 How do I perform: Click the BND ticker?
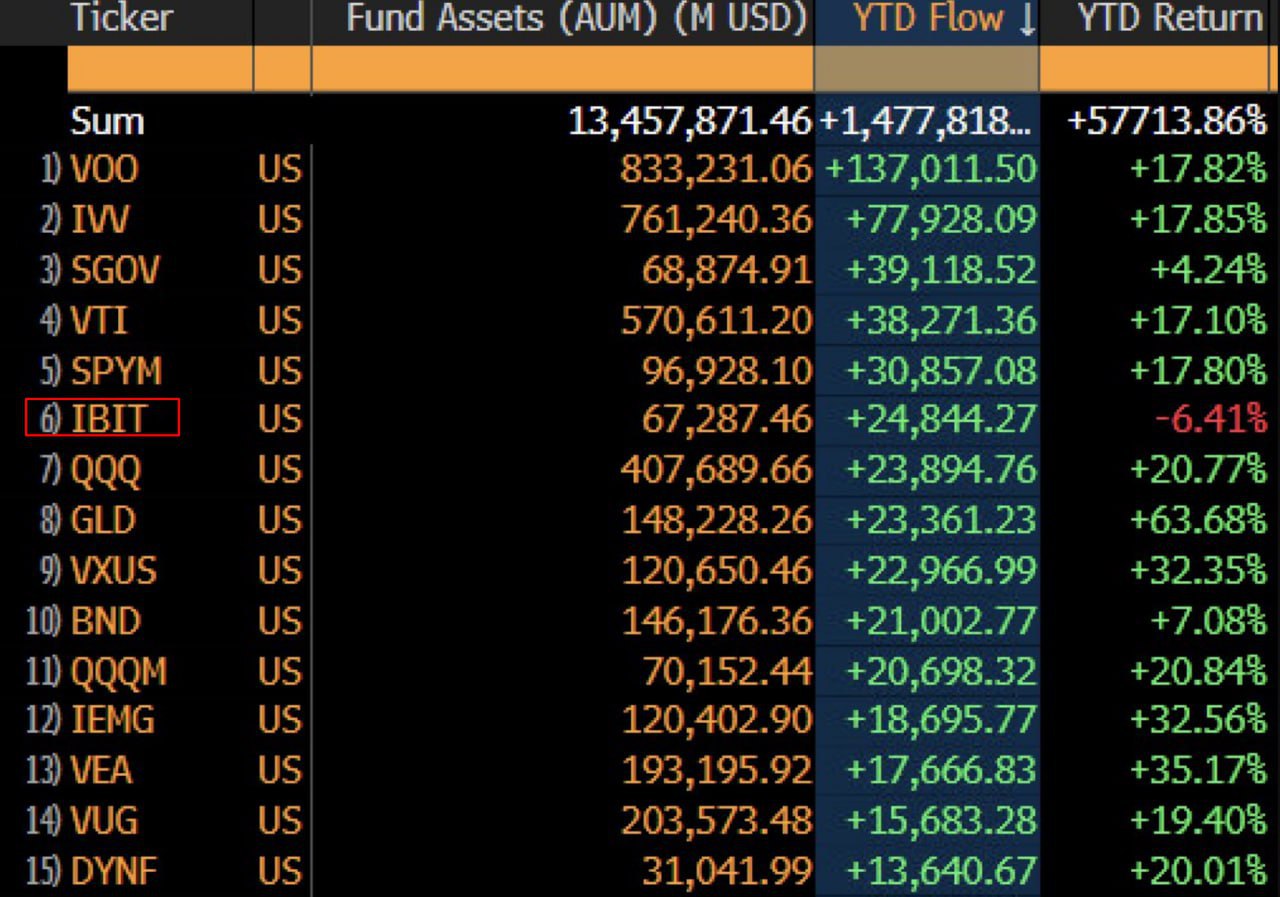point(105,621)
